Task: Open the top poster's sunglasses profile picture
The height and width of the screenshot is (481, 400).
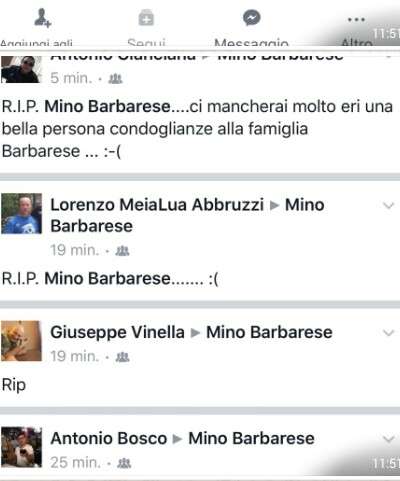Action: pos(22,69)
